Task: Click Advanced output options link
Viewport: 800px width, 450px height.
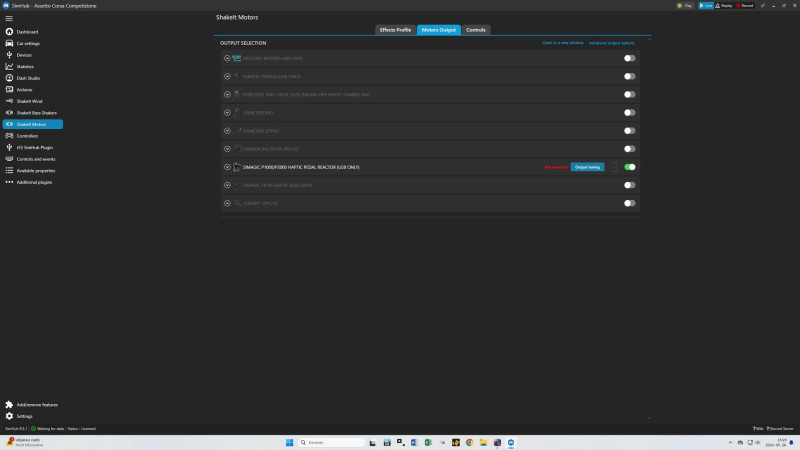Action: (612, 43)
